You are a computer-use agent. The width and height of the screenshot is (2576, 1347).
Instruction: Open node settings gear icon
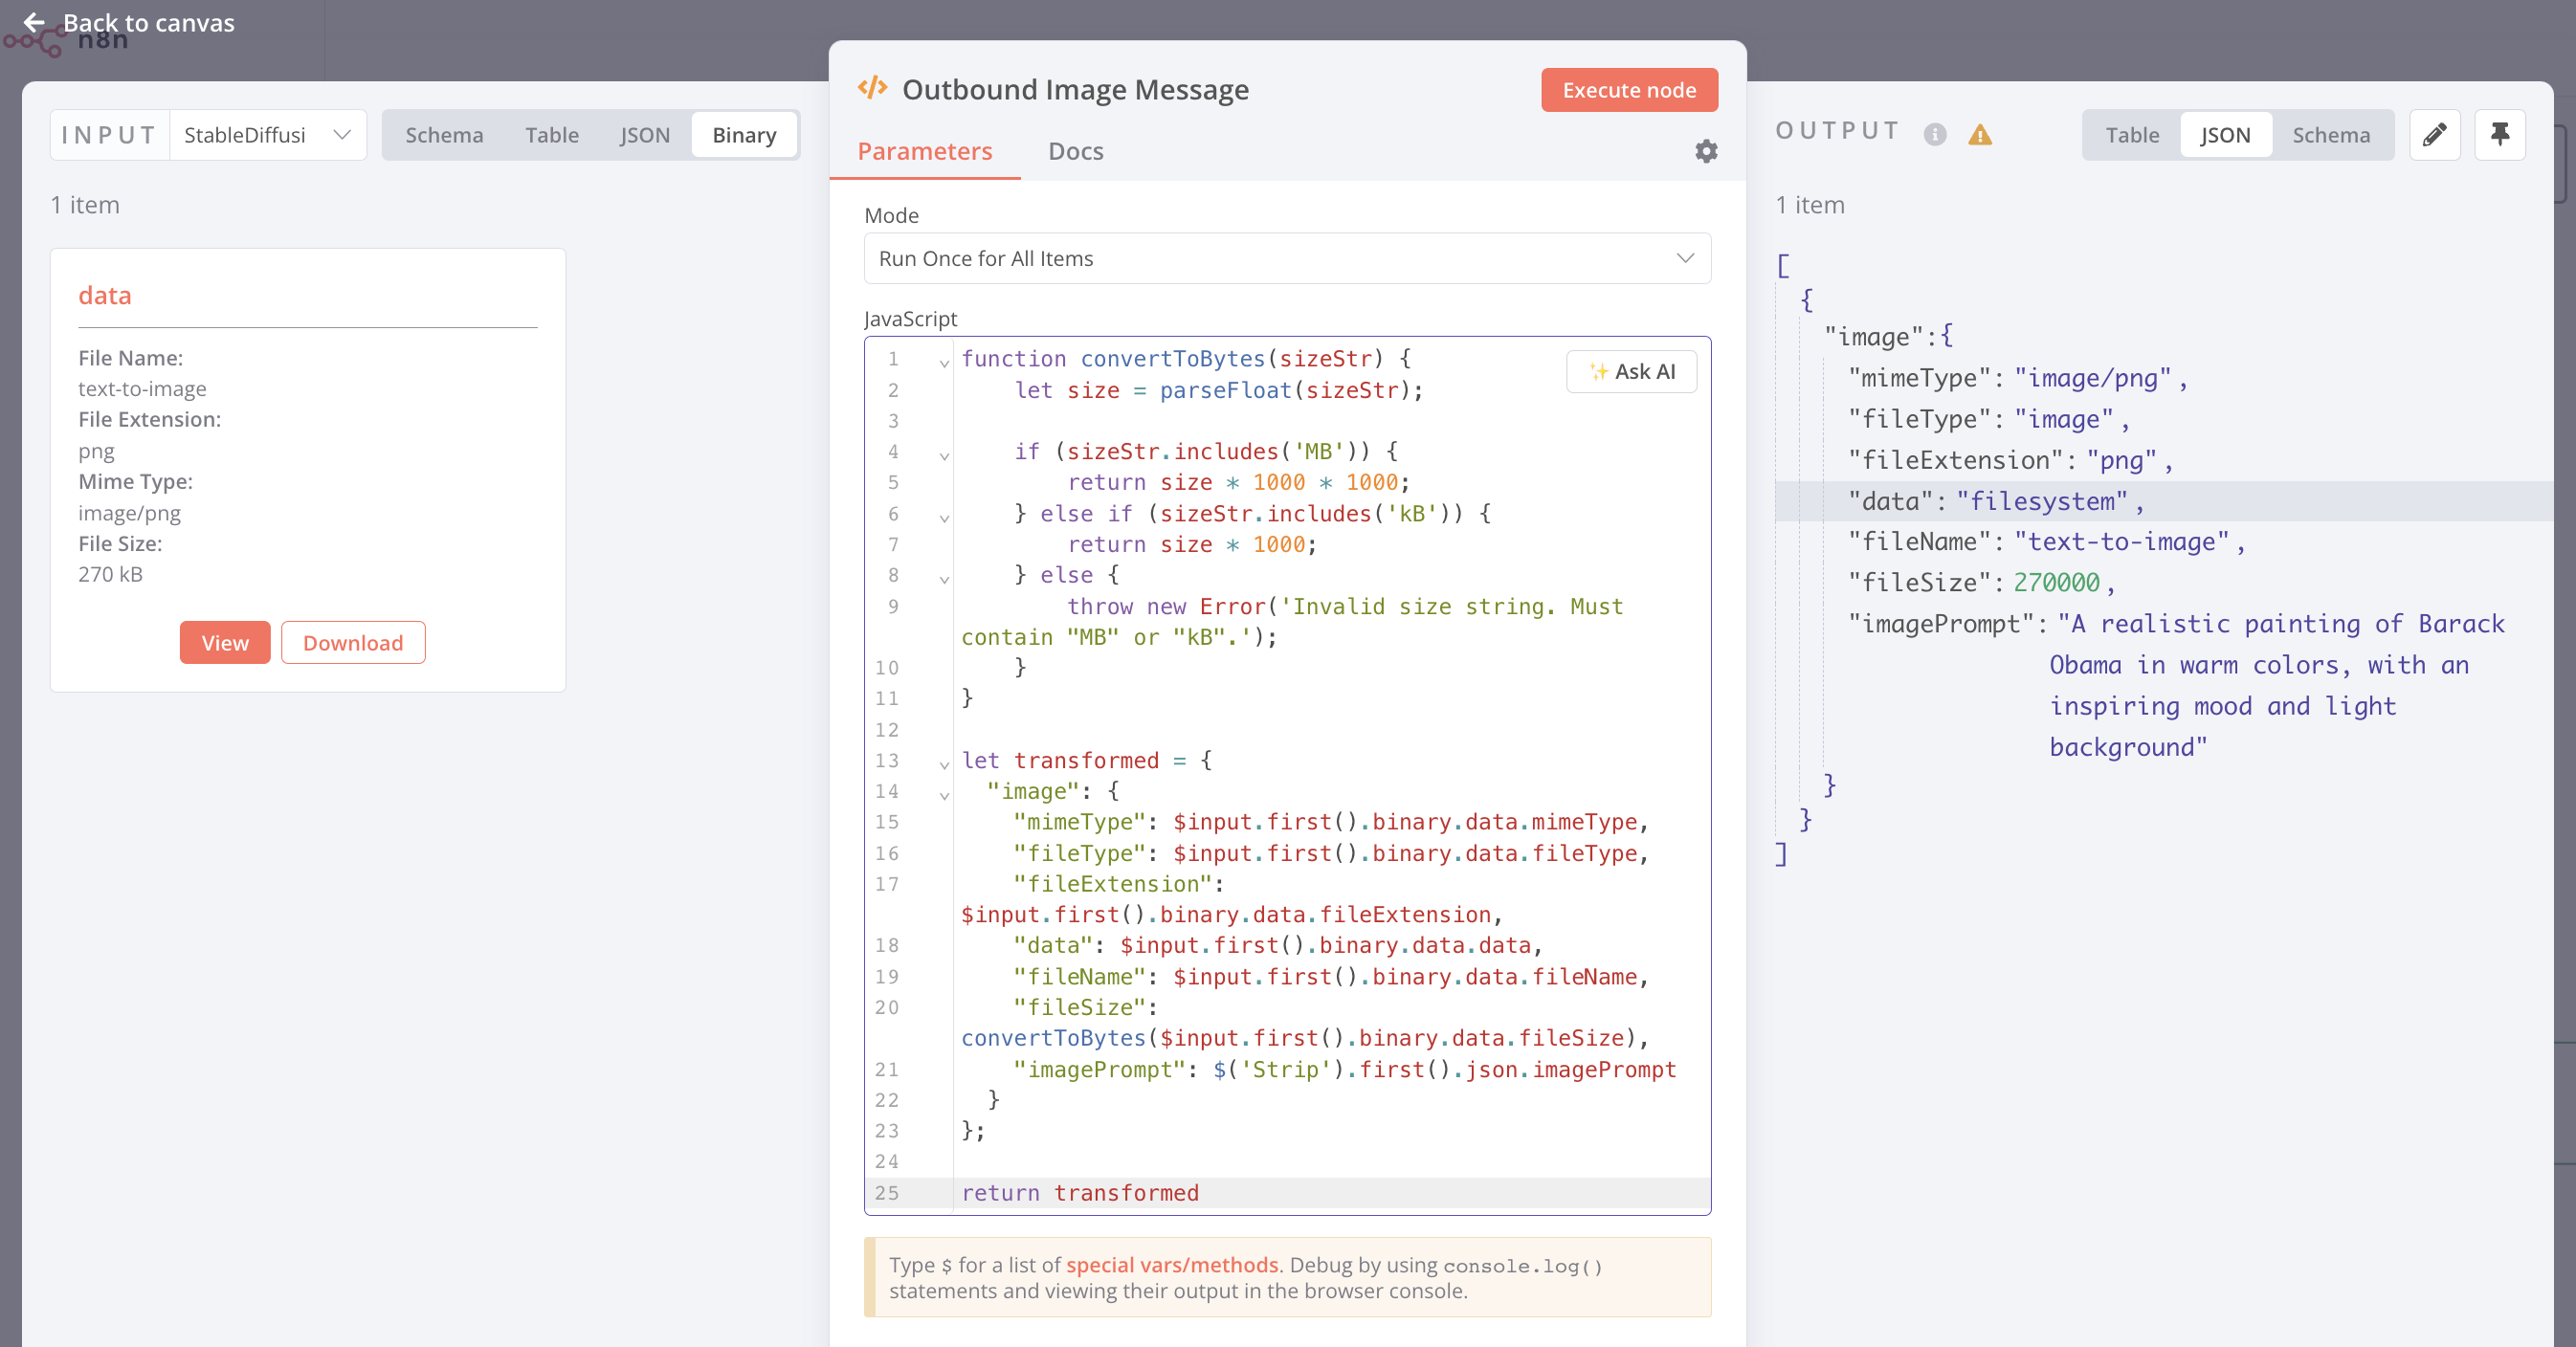pos(1706,151)
